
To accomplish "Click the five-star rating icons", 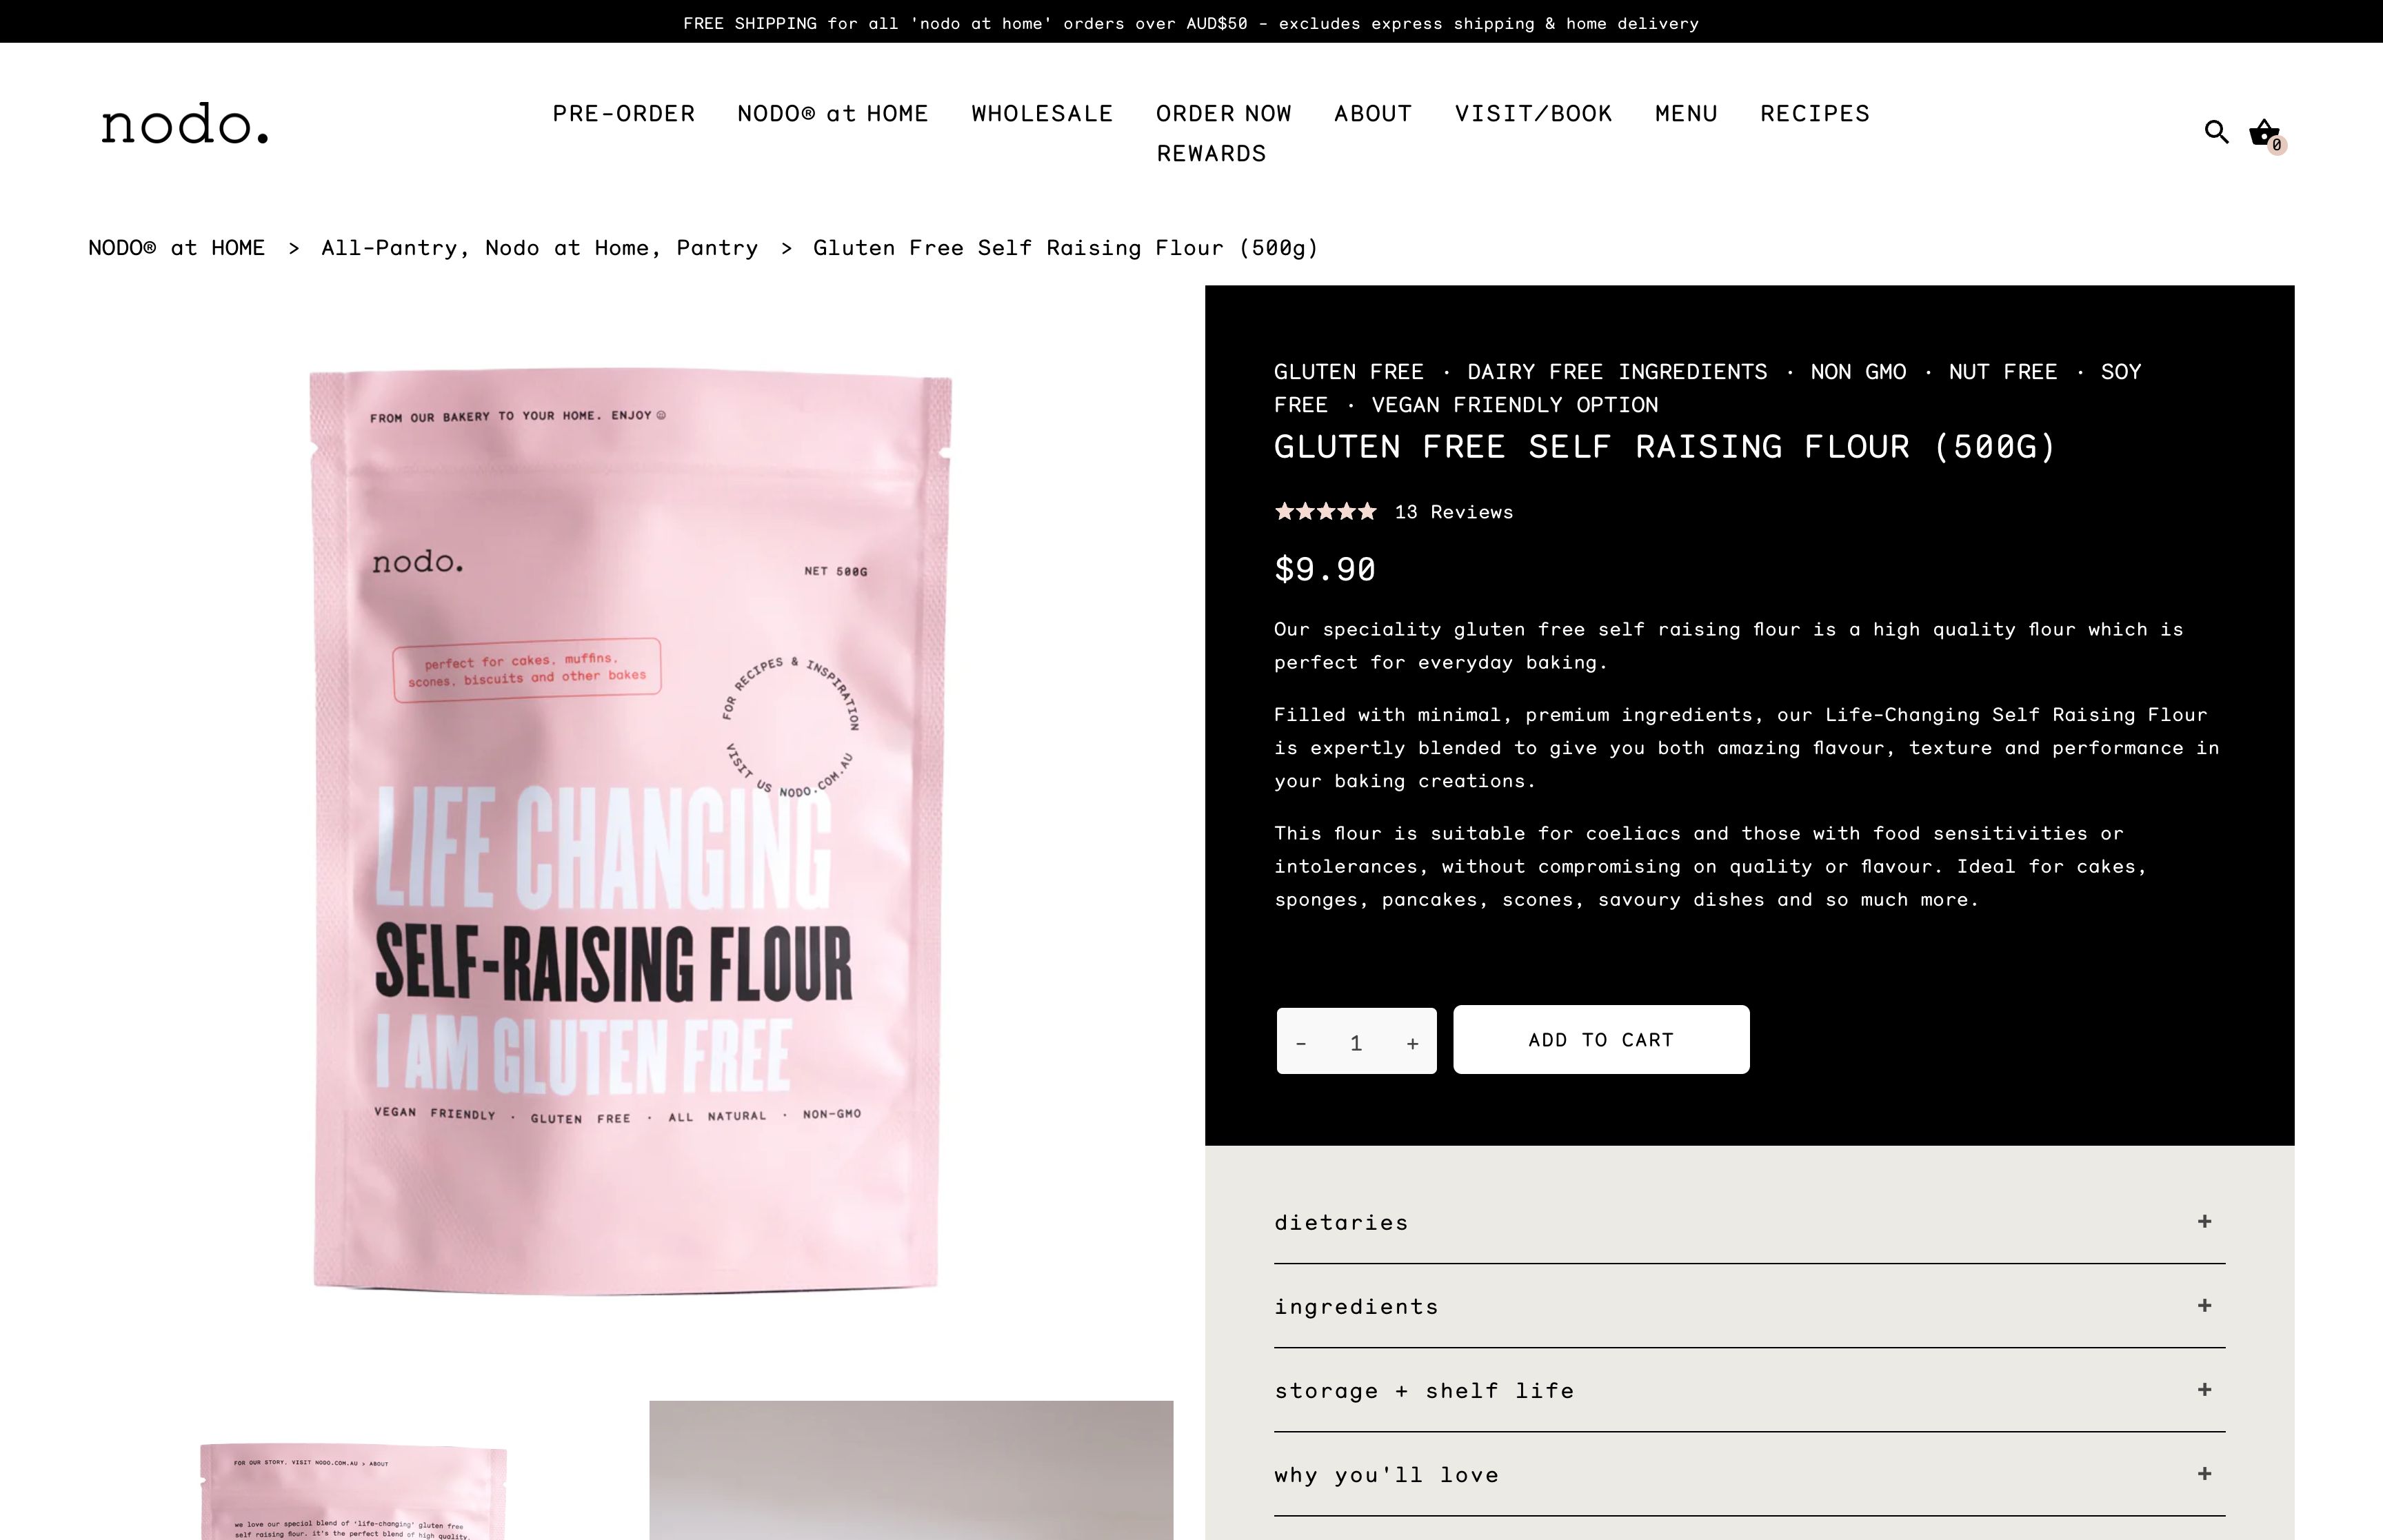I will (x=1325, y=512).
